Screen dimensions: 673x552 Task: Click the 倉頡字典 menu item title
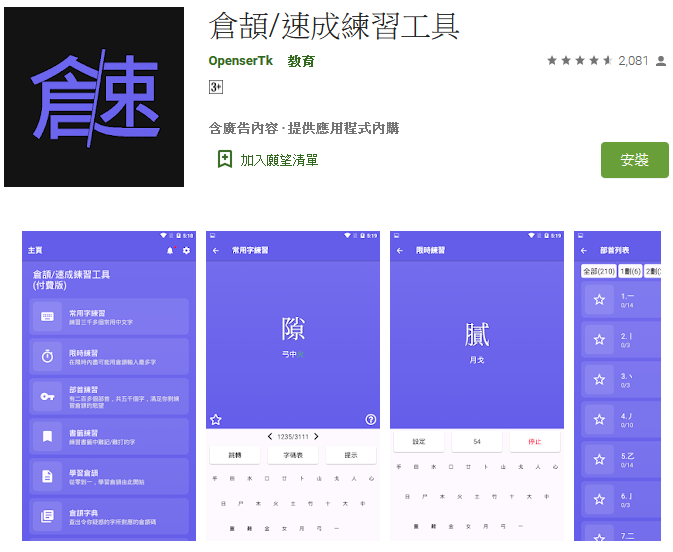(x=84, y=513)
